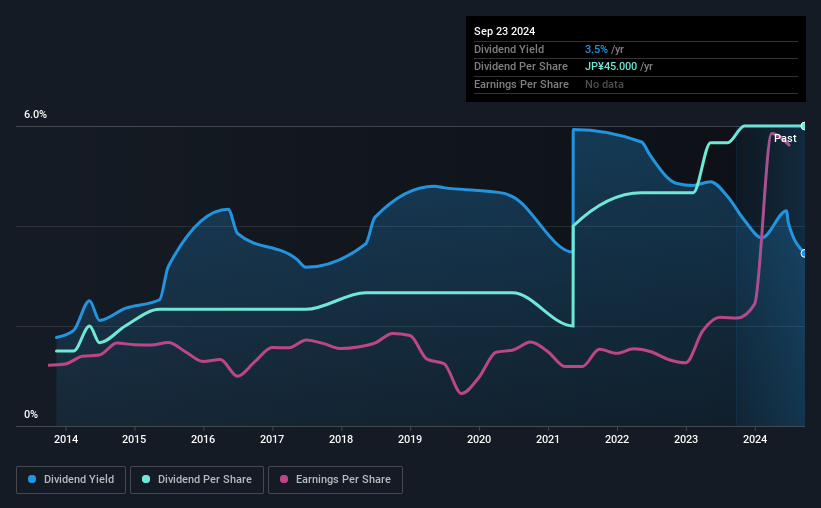This screenshot has height=508, width=821.
Task: Click the 2016 x-axis year label
Action: point(203,439)
